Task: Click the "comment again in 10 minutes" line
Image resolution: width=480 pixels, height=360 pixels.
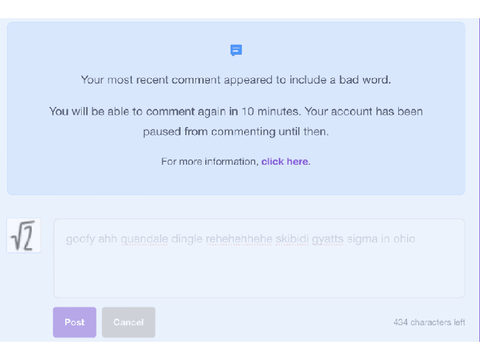Action: tap(236, 111)
